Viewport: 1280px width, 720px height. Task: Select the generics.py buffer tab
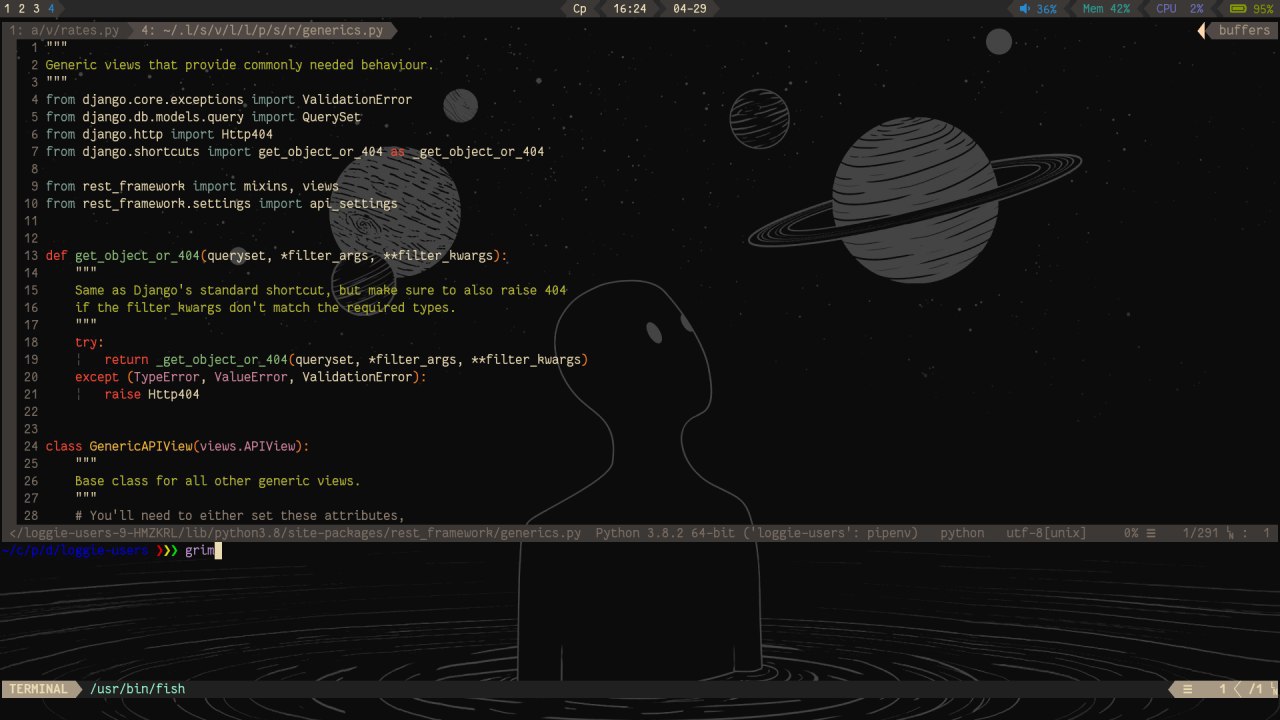(x=262, y=31)
